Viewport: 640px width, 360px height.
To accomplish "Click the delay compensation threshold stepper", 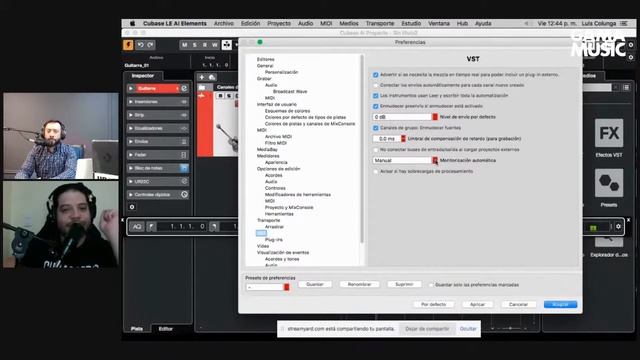I will click(403, 139).
